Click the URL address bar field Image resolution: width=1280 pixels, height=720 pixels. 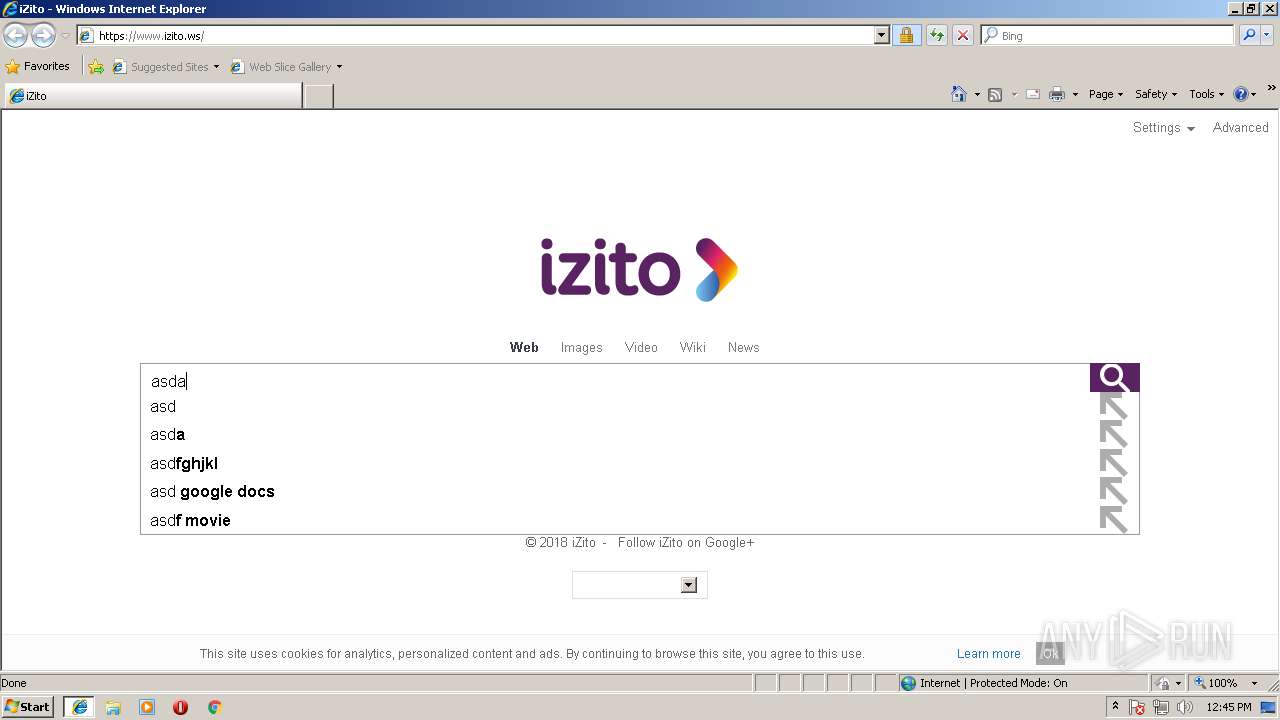pyautogui.click(x=476, y=35)
